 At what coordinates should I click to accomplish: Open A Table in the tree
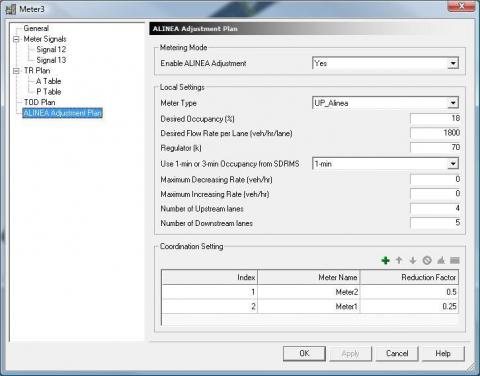pos(49,81)
